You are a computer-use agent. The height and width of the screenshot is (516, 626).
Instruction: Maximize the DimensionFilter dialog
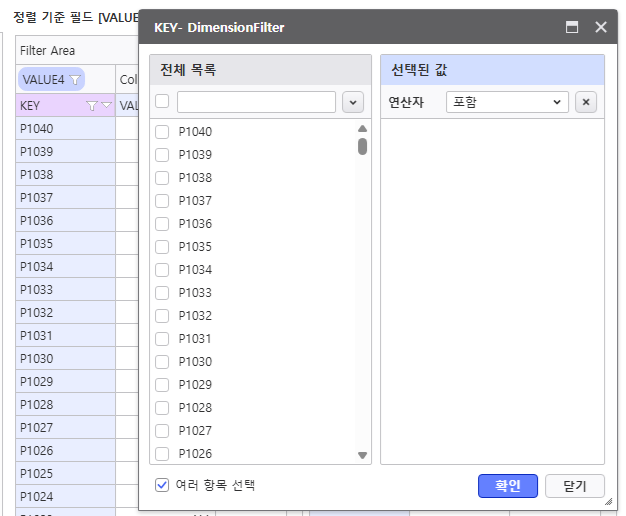tap(572, 28)
